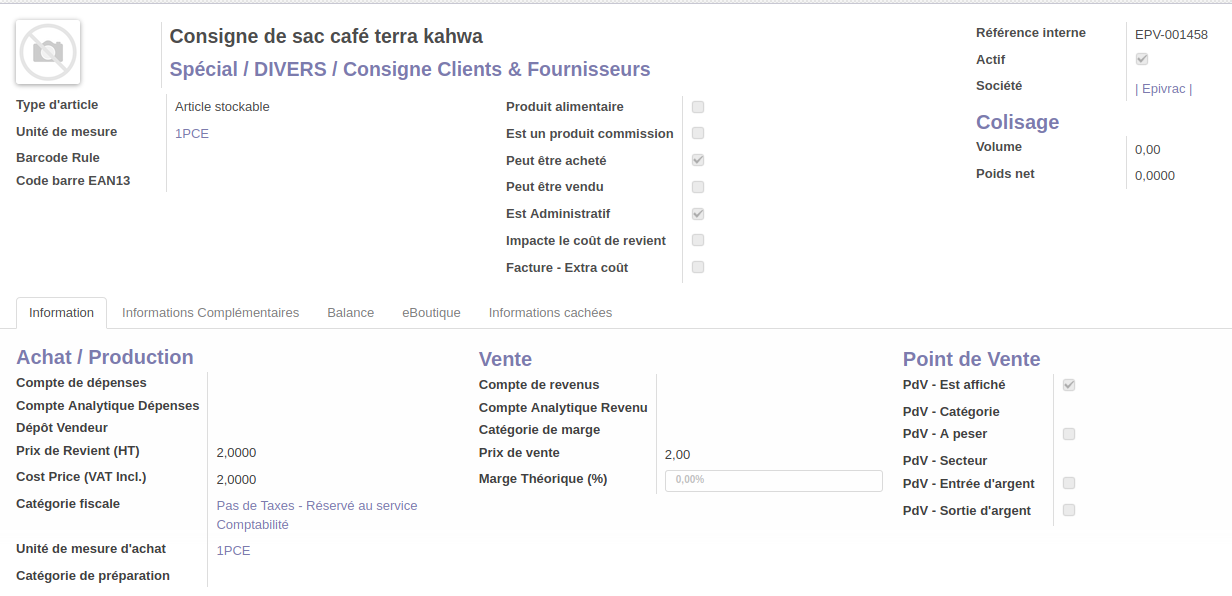Check PdV - Sortie d'argent checkbox
The width and height of the screenshot is (1232, 596).
(1069, 510)
